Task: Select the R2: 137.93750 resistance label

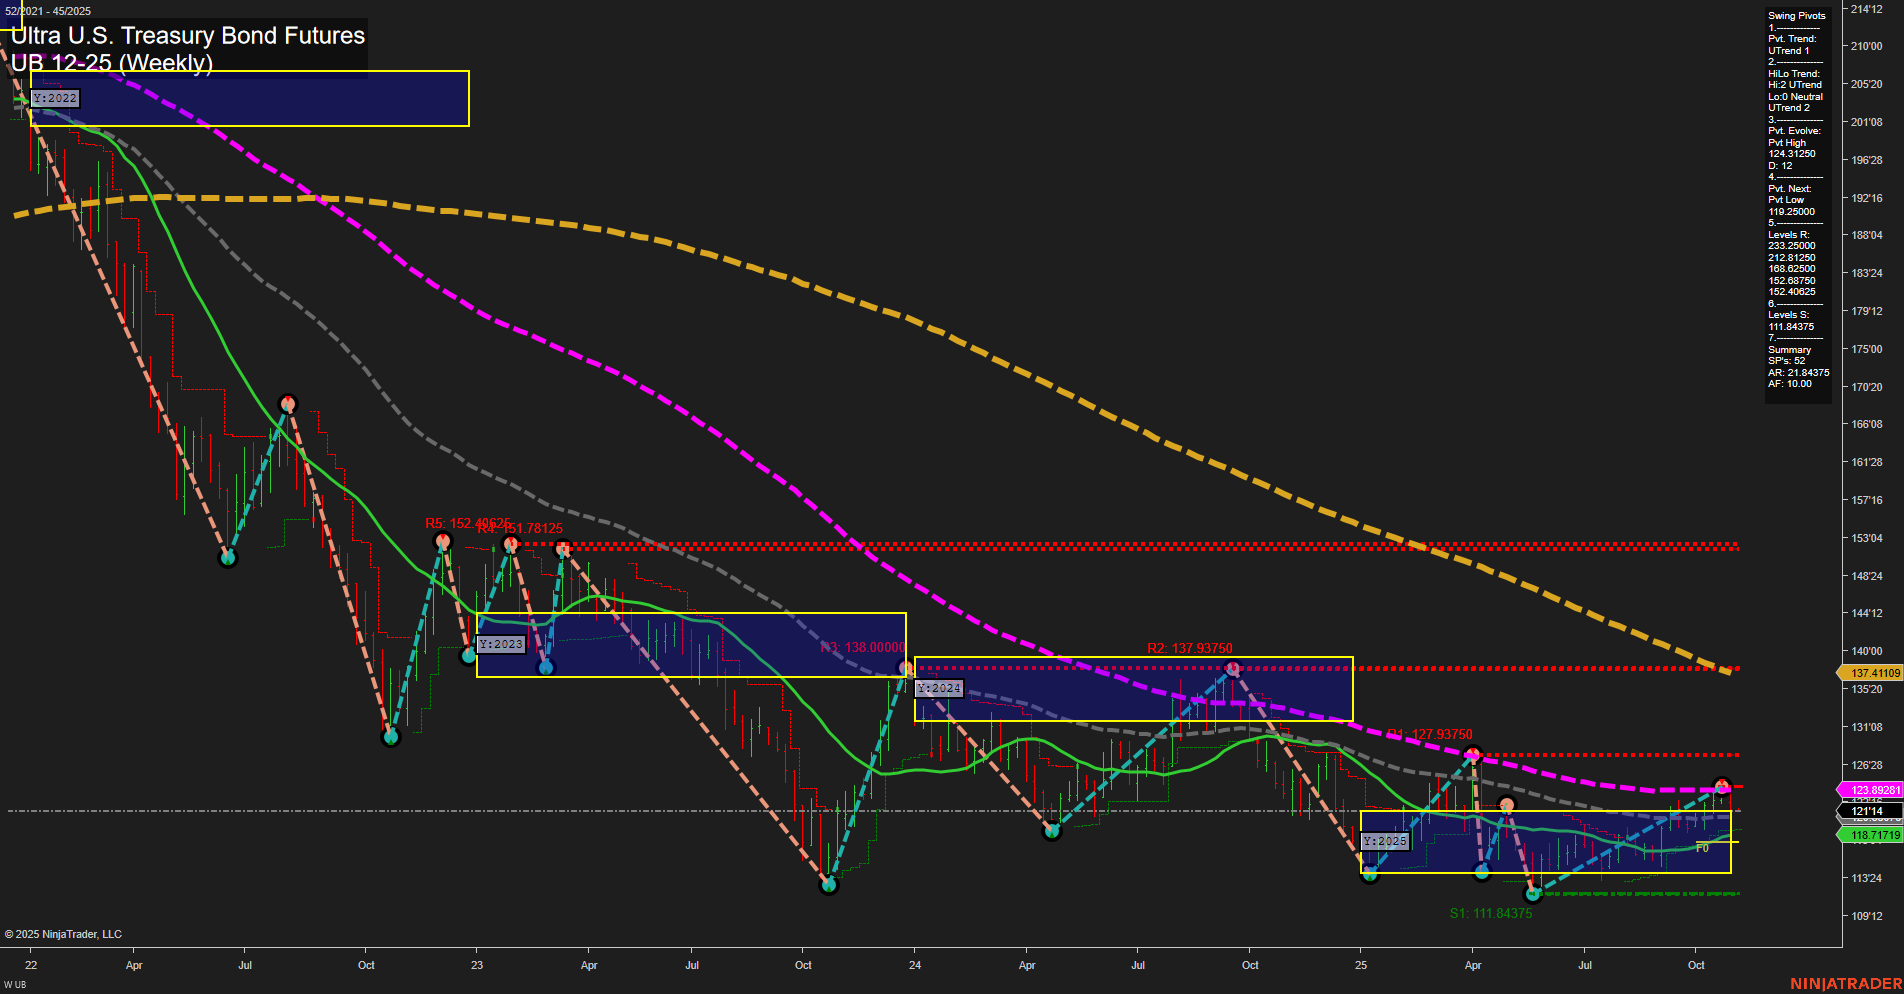Action: point(1189,648)
